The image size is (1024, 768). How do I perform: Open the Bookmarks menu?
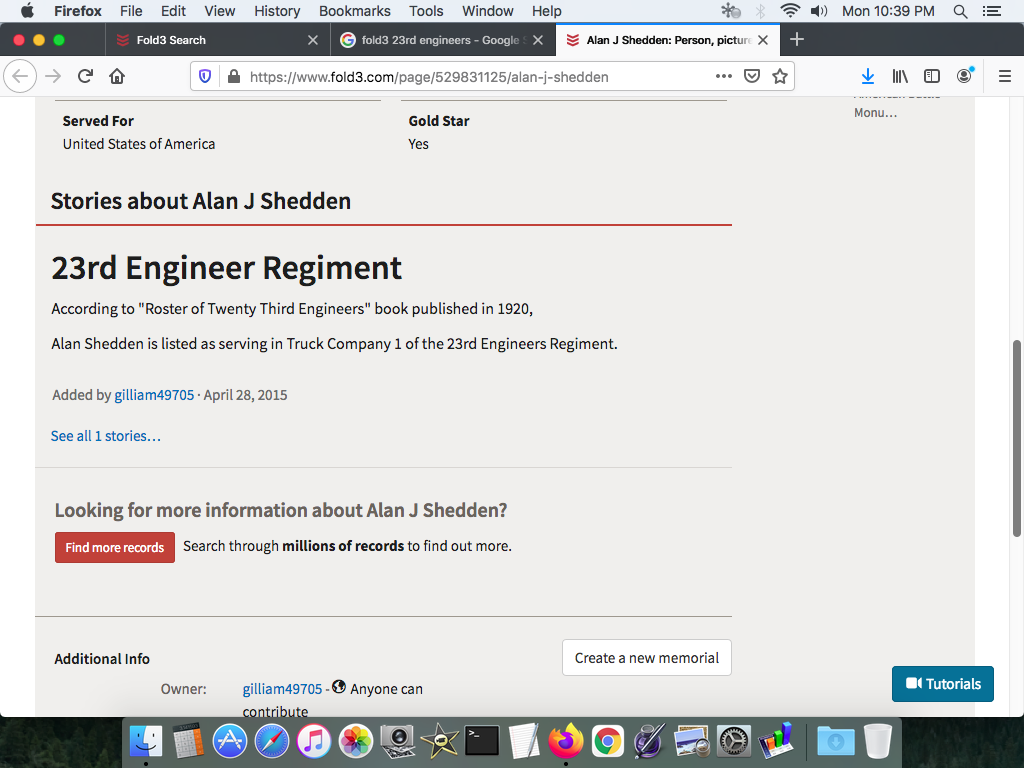(354, 11)
